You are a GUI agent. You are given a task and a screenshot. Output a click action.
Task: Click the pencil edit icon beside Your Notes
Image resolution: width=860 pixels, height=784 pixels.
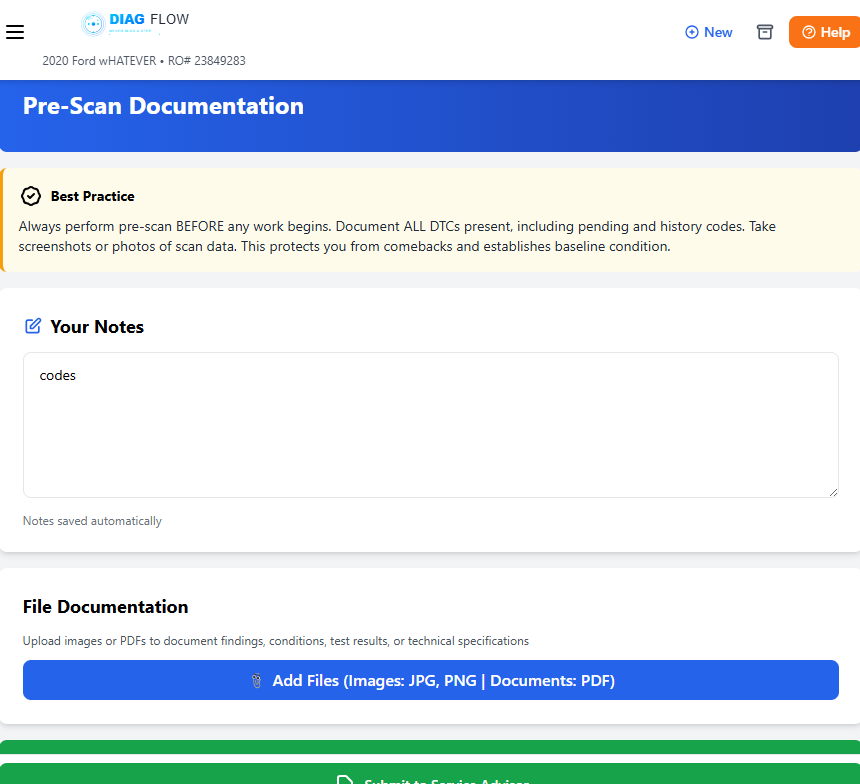click(x=33, y=326)
